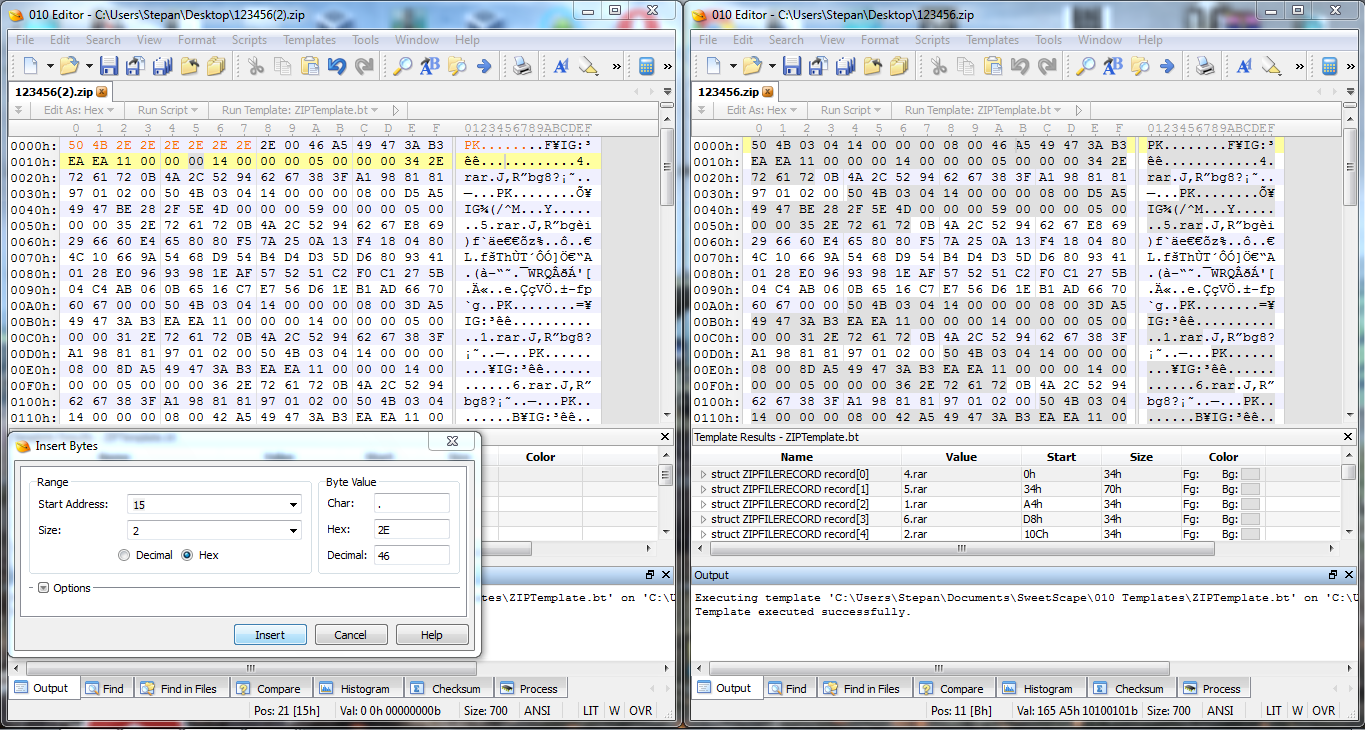The width and height of the screenshot is (1365, 730).
Task: Click Redo arrow in 123456.zip window
Action: pos(1046,67)
